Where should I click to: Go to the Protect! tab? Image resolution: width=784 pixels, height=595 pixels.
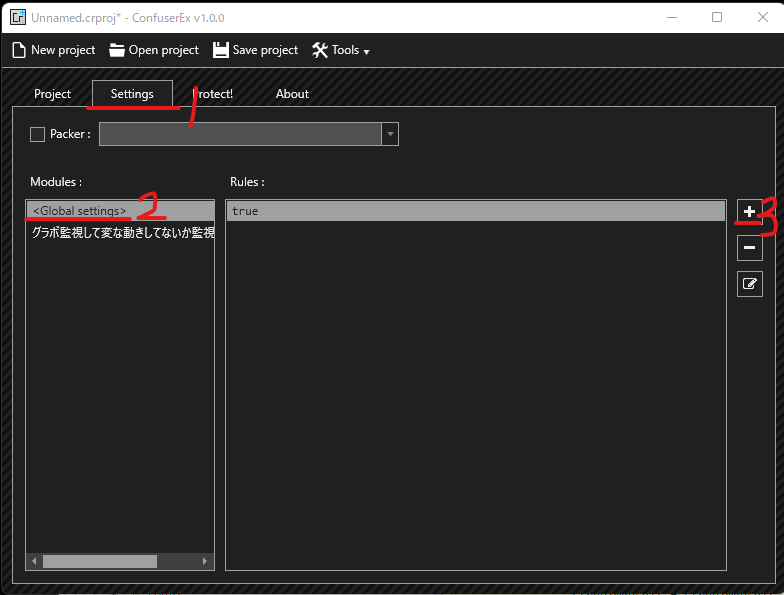coord(214,94)
